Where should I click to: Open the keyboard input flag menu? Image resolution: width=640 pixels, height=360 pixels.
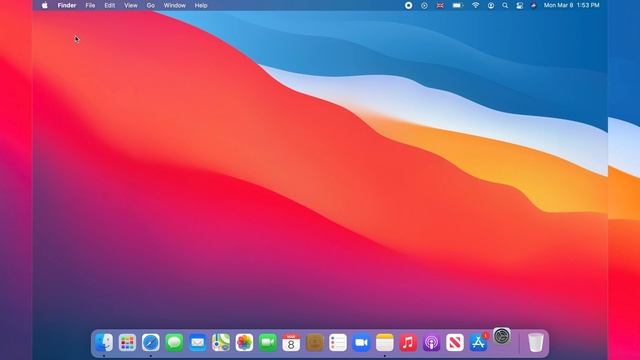[x=440, y=5]
